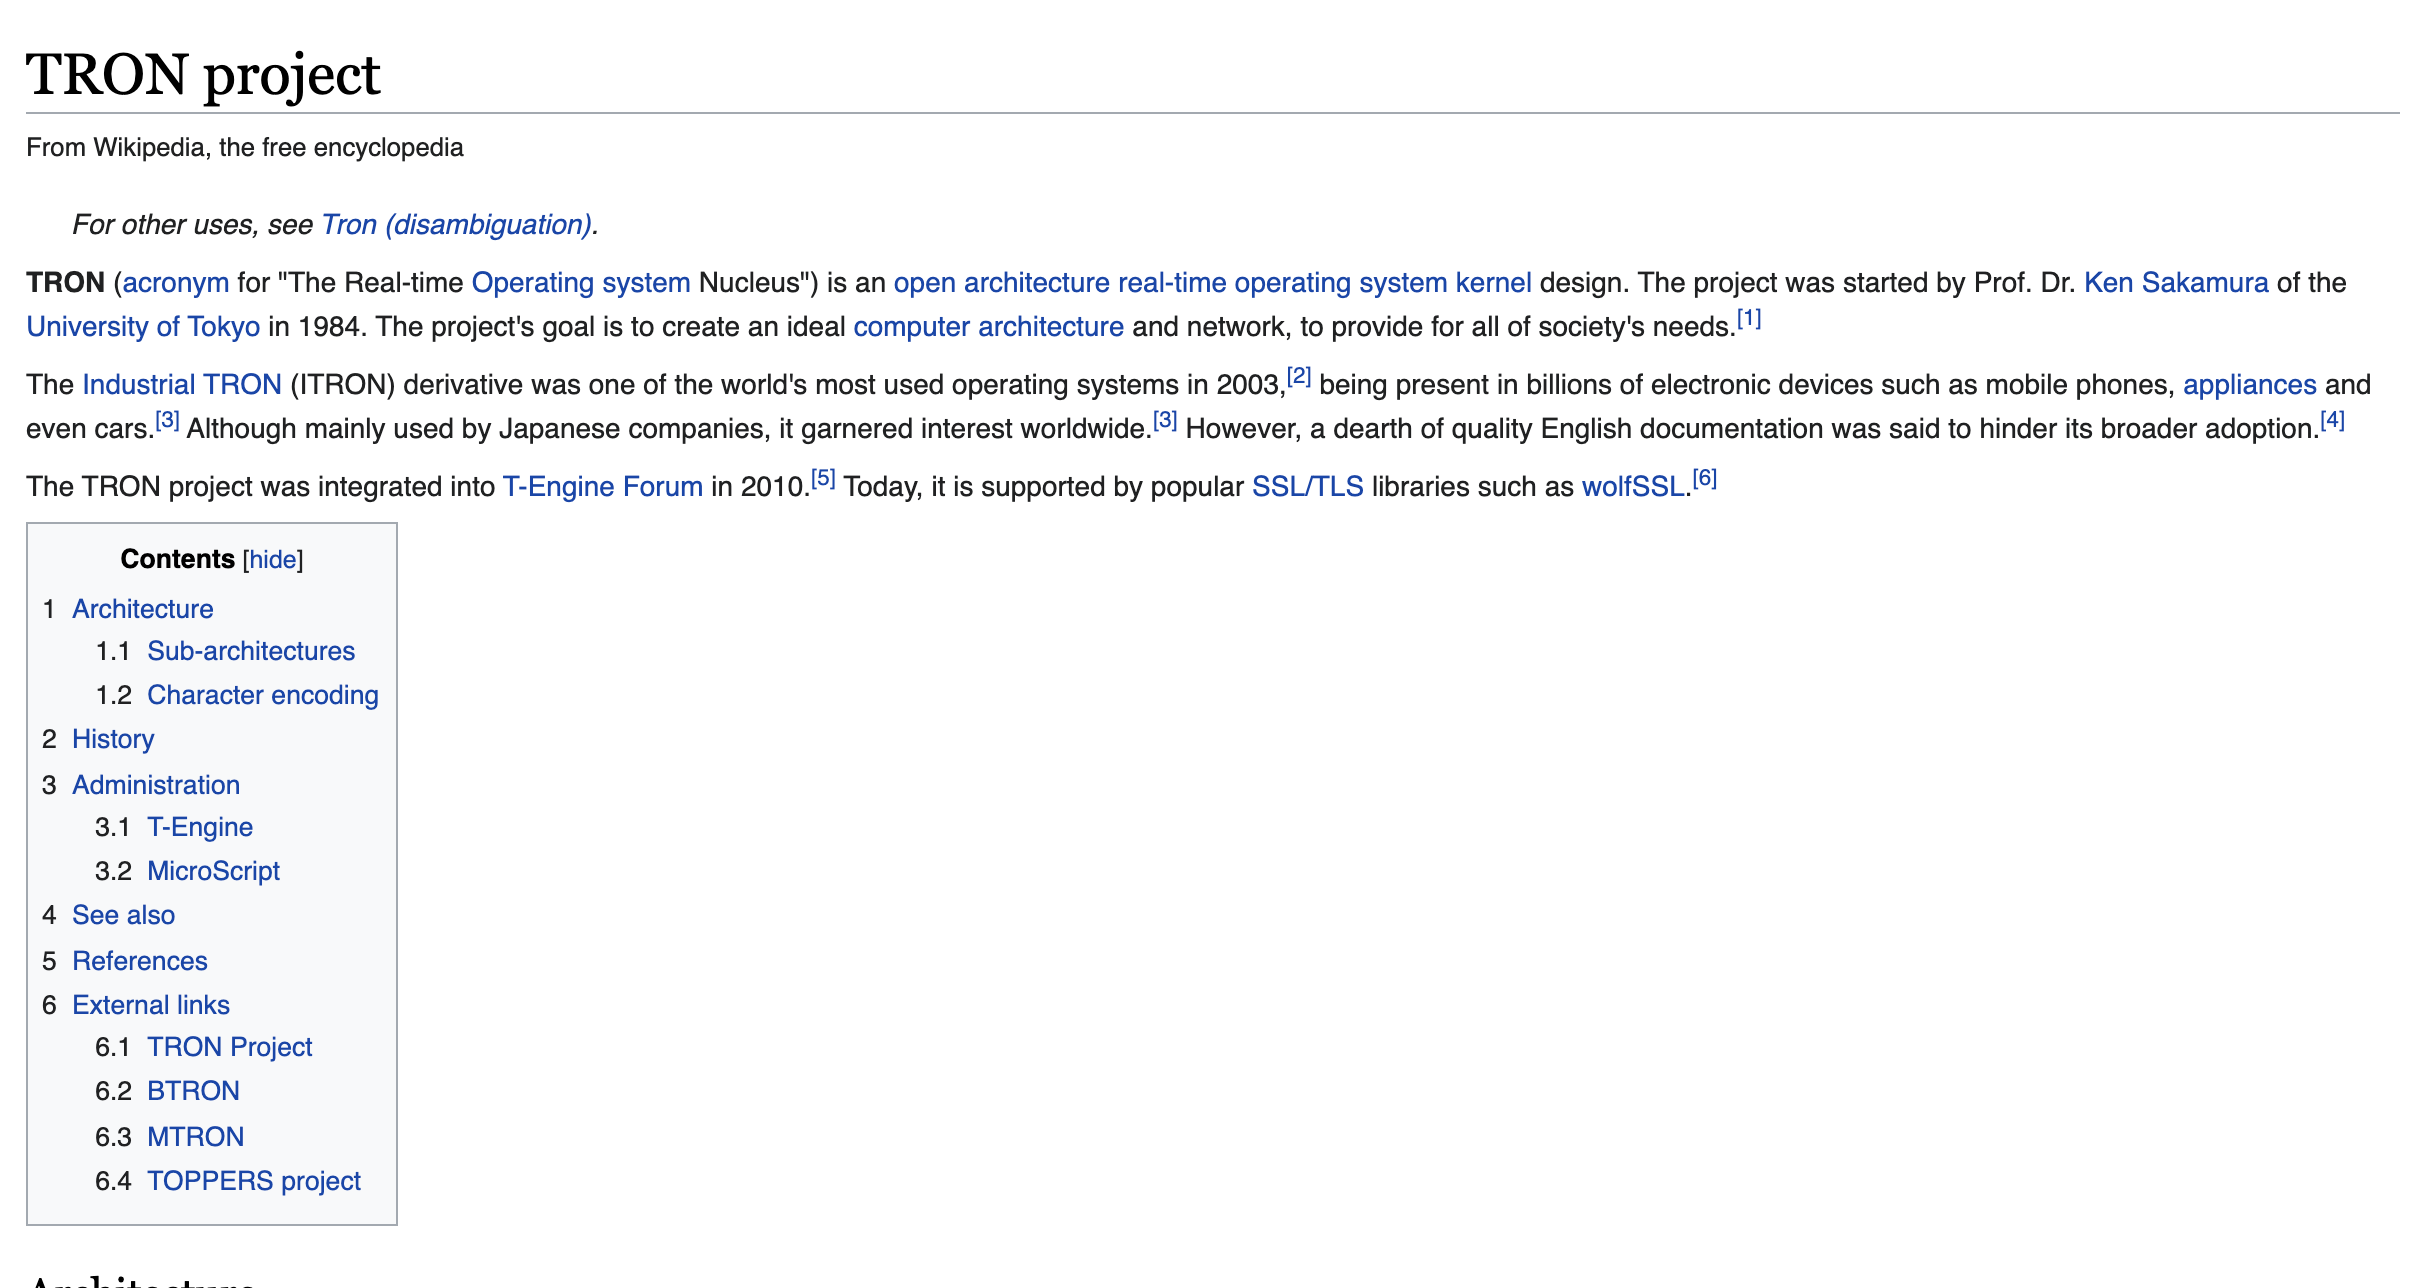Screen dimensions: 2420x1288
Task: Go to MTRON subsection
Action: (195, 1137)
